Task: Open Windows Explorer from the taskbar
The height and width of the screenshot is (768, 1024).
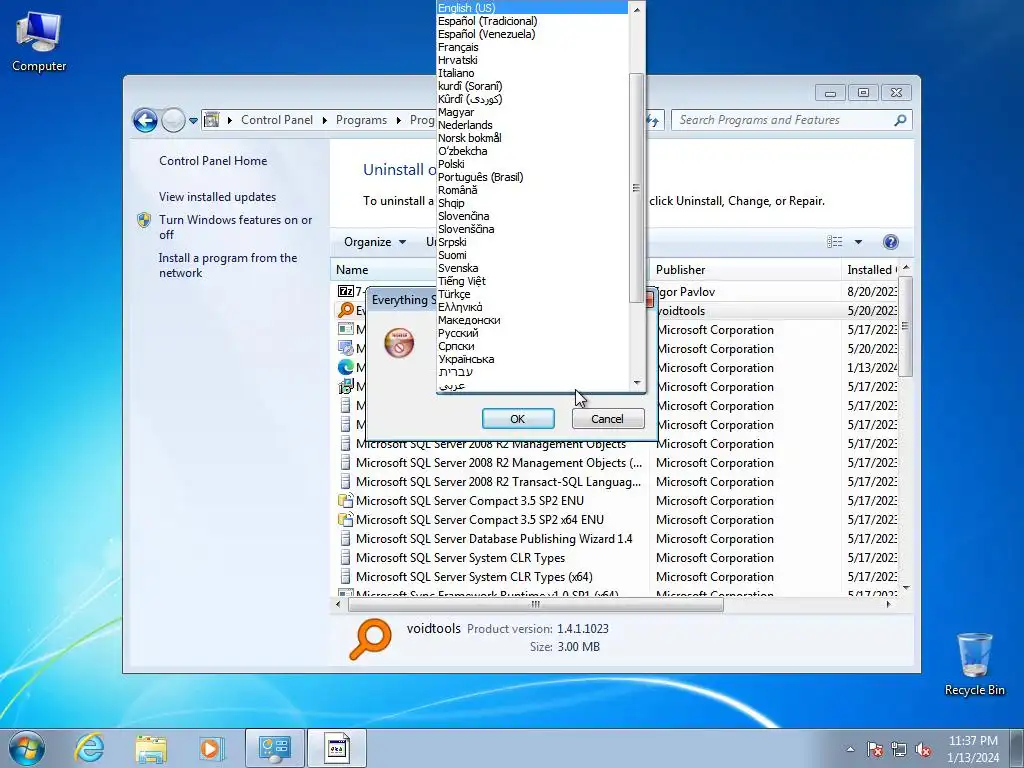Action: (151, 748)
